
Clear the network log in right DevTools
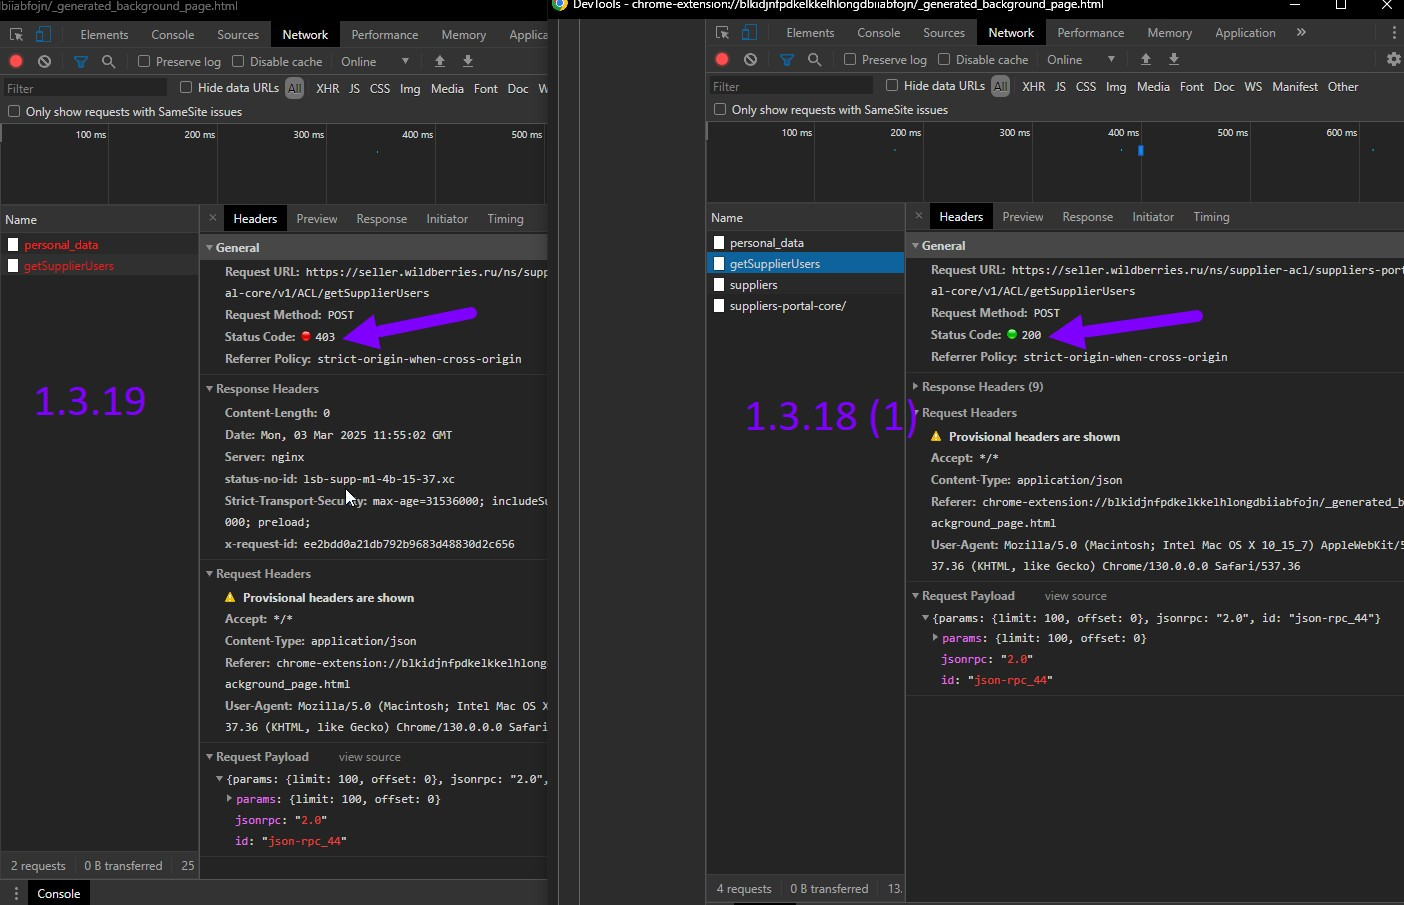click(750, 60)
